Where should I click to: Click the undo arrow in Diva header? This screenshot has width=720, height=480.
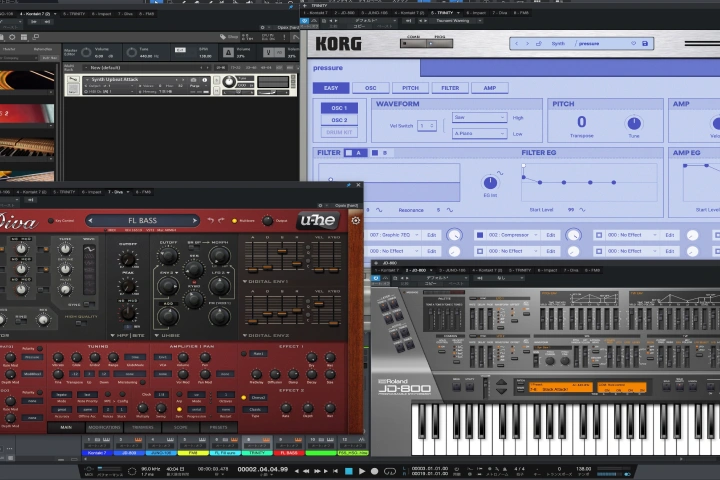210,220
